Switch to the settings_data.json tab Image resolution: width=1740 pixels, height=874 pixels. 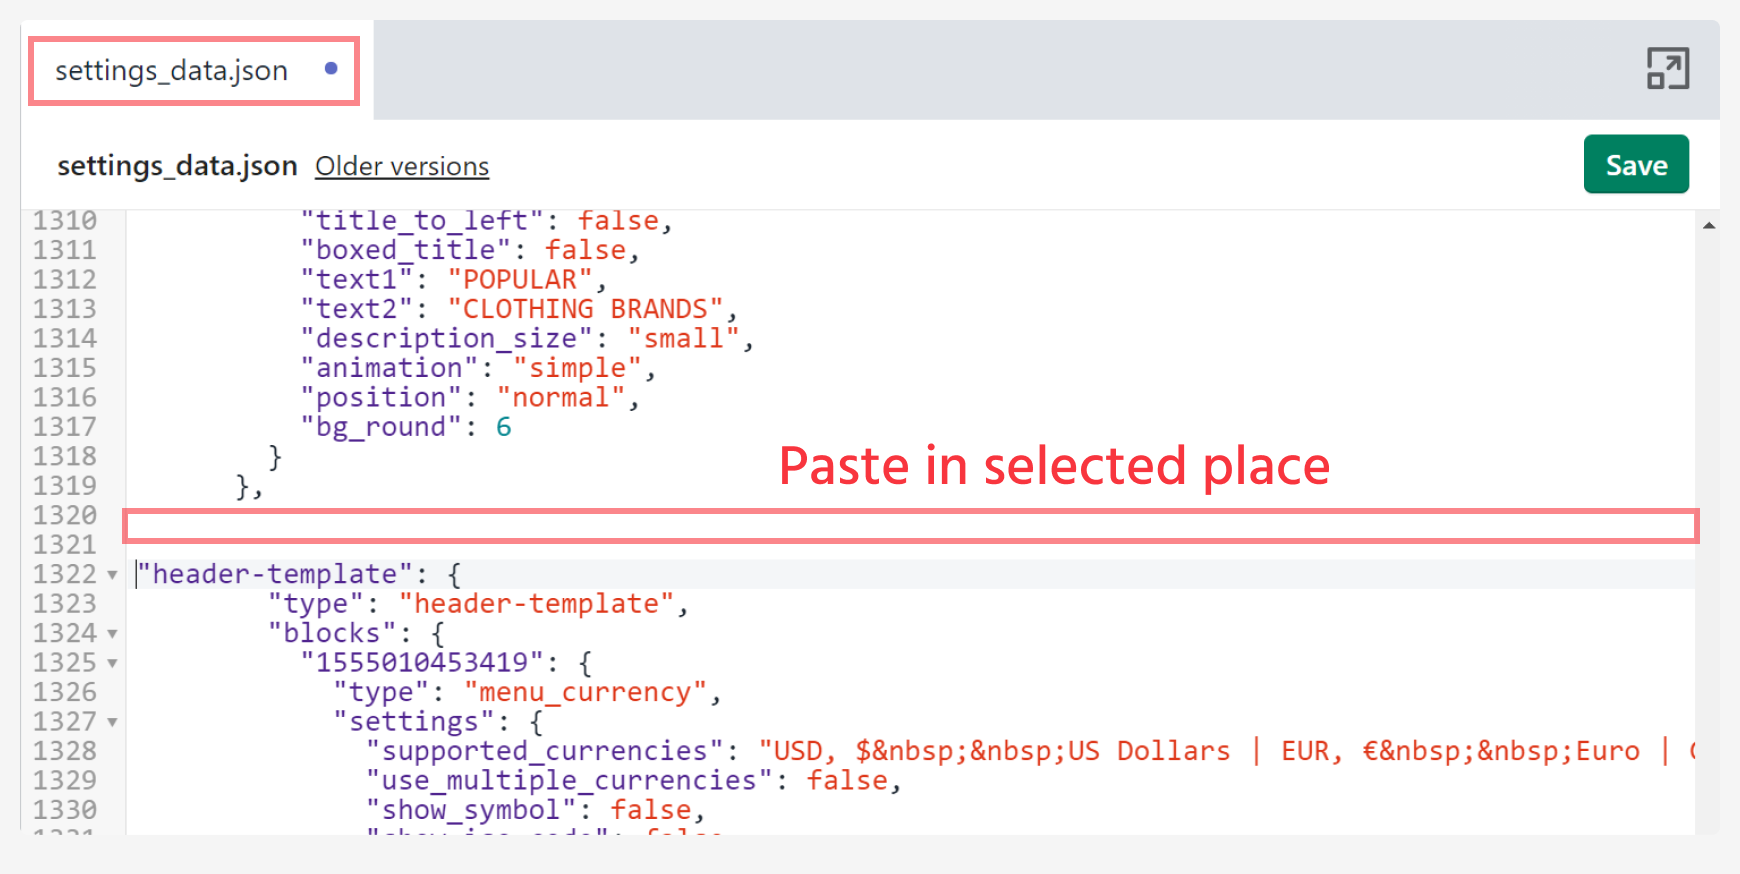(x=172, y=71)
